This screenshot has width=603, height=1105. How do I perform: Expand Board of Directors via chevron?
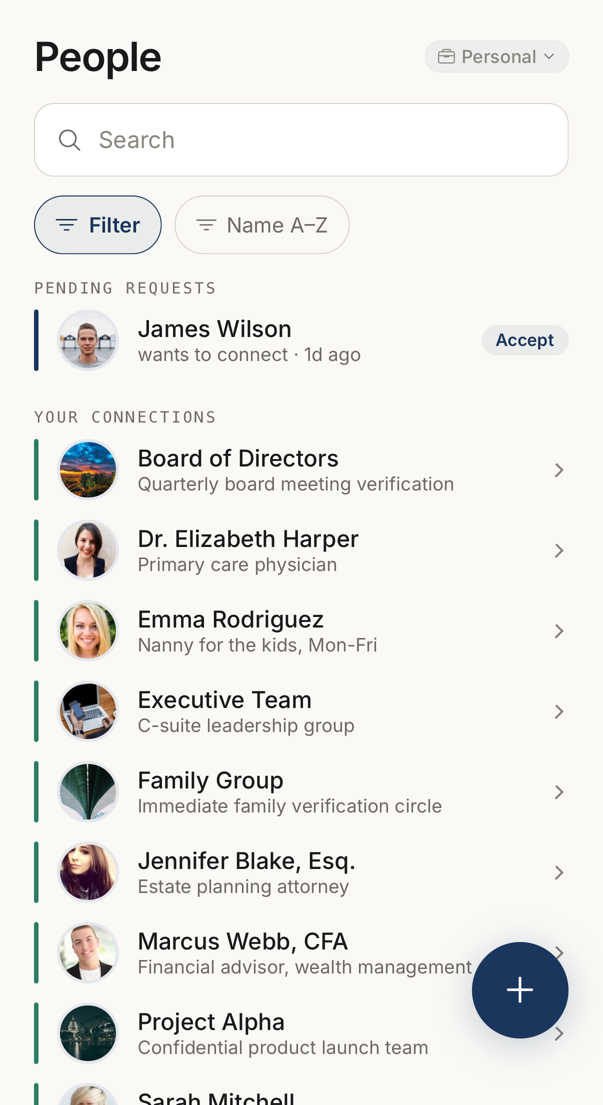tap(559, 470)
